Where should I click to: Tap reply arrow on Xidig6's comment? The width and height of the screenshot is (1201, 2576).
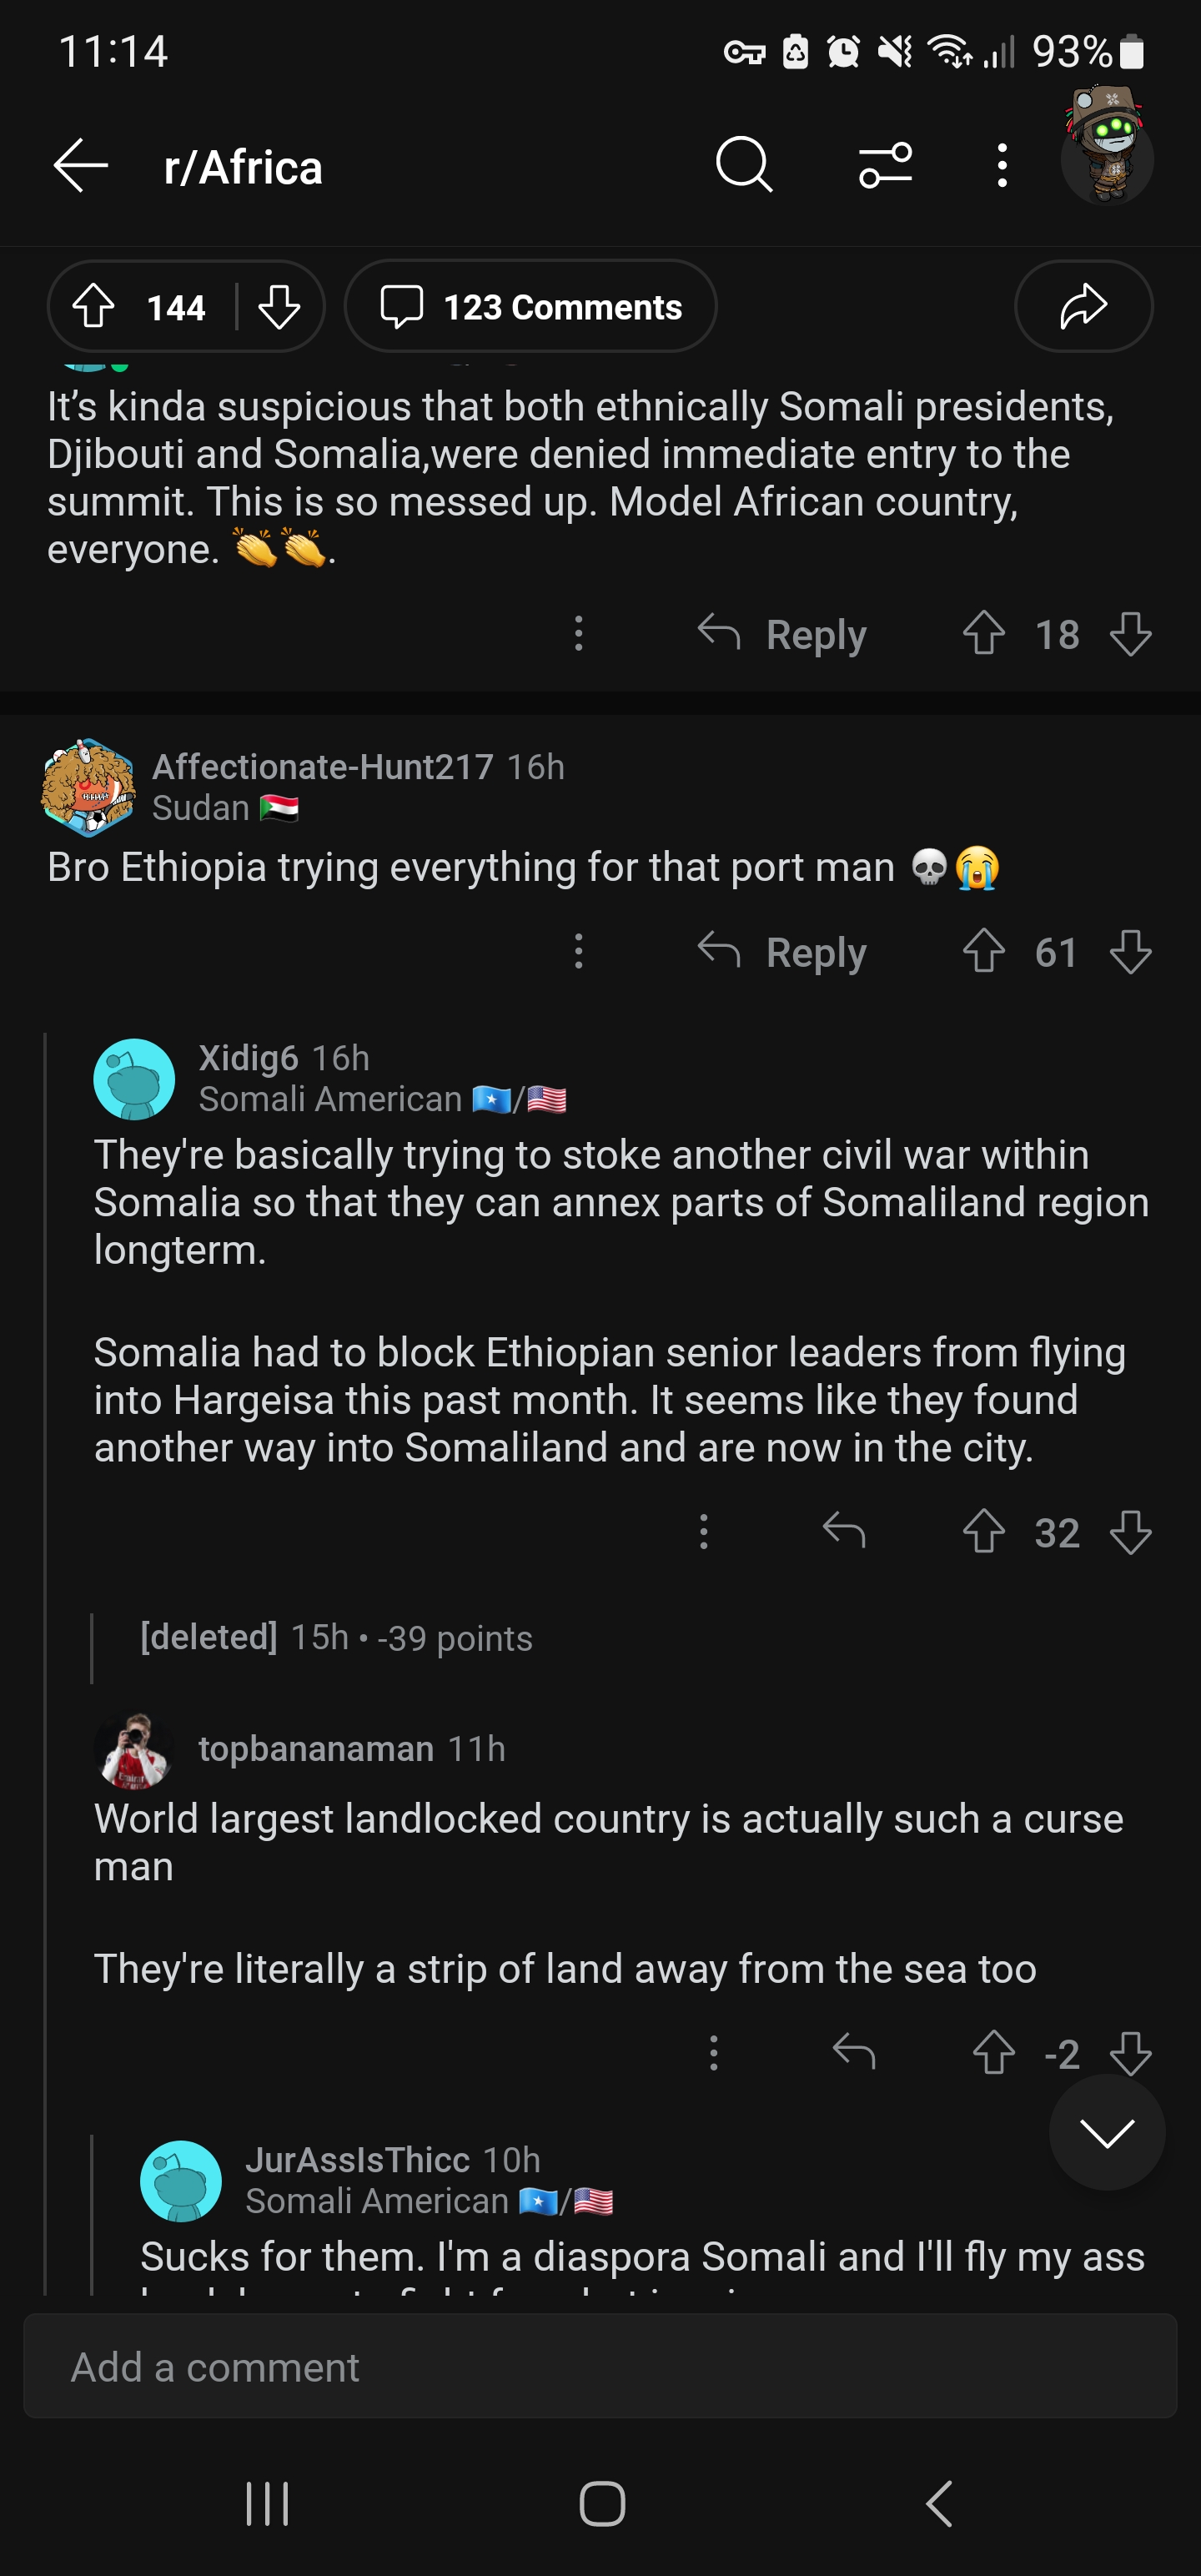tap(844, 1531)
